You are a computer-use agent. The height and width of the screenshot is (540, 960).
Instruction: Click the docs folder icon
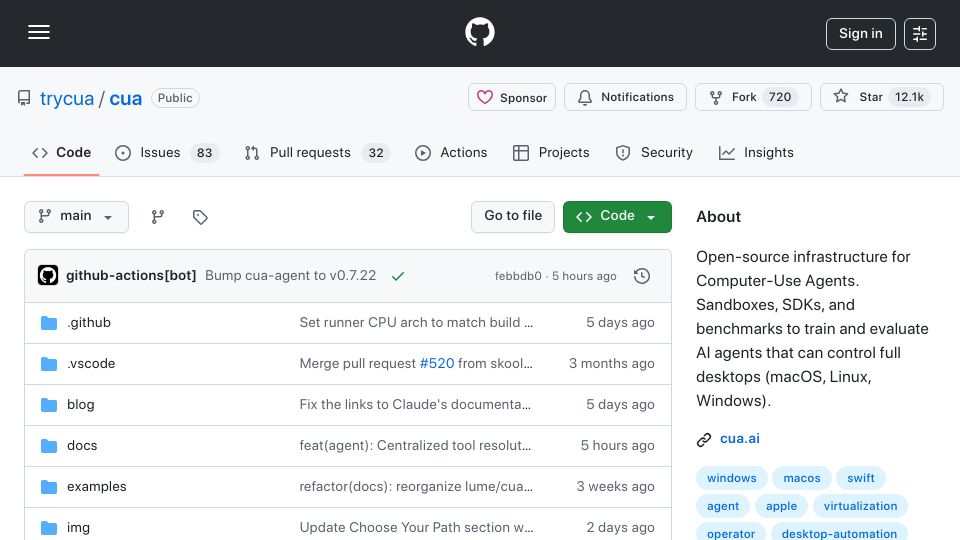(x=49, y=446)
